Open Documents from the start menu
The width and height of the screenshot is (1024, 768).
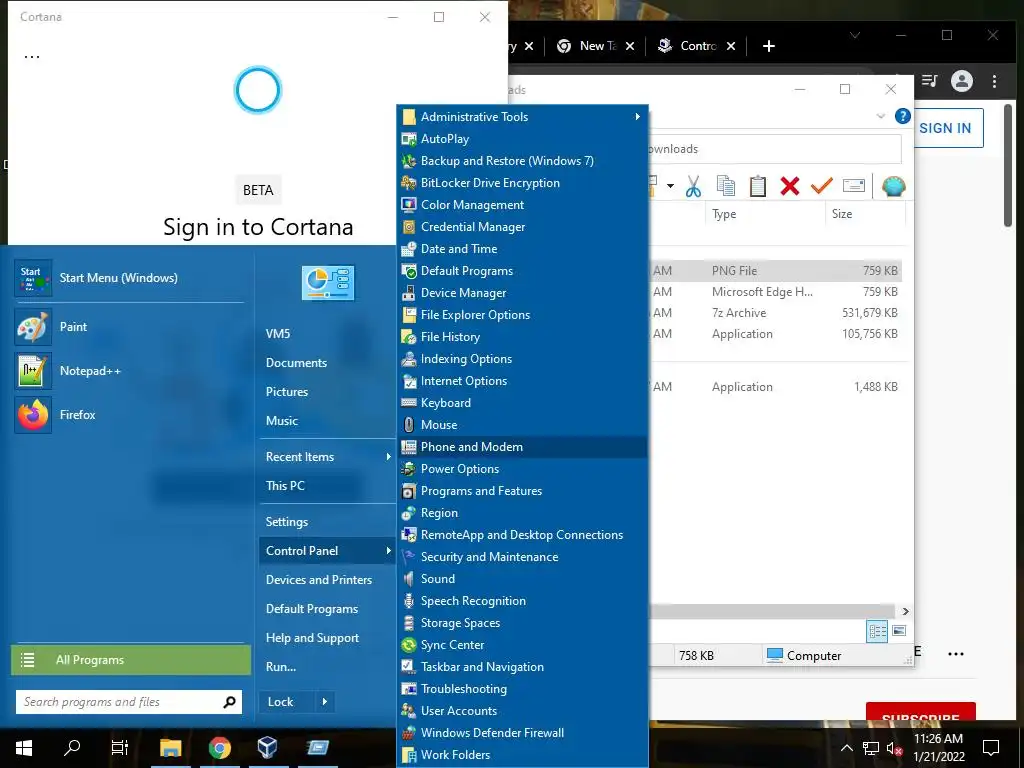[296, 362]
